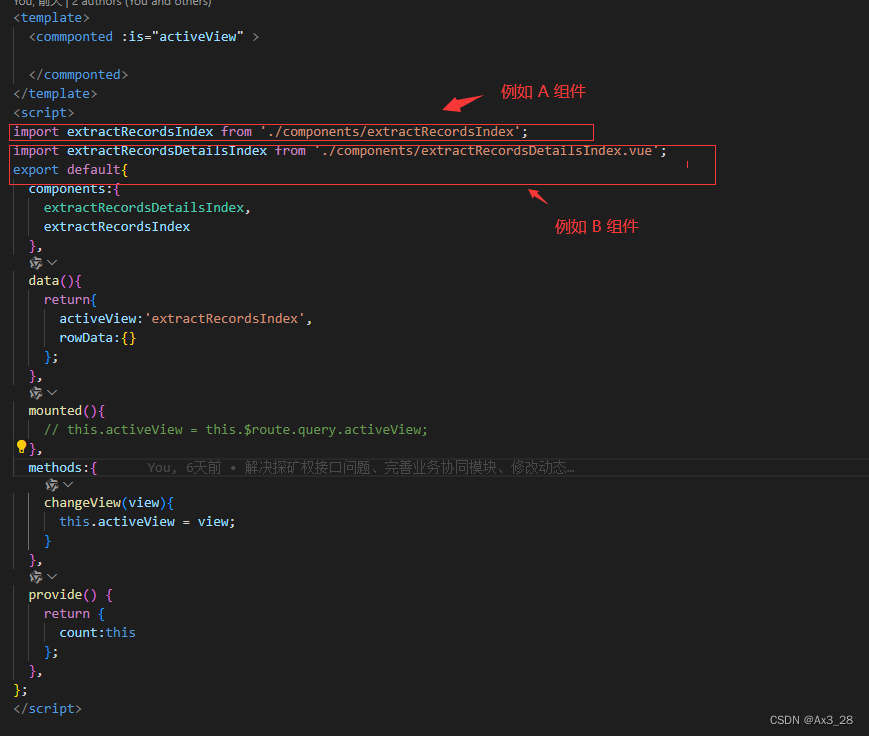The image size is (869, 736).
Task: Click the './components/extractRecordsDetailsIndex.vue' import path
Action: (x=486, y=151)
